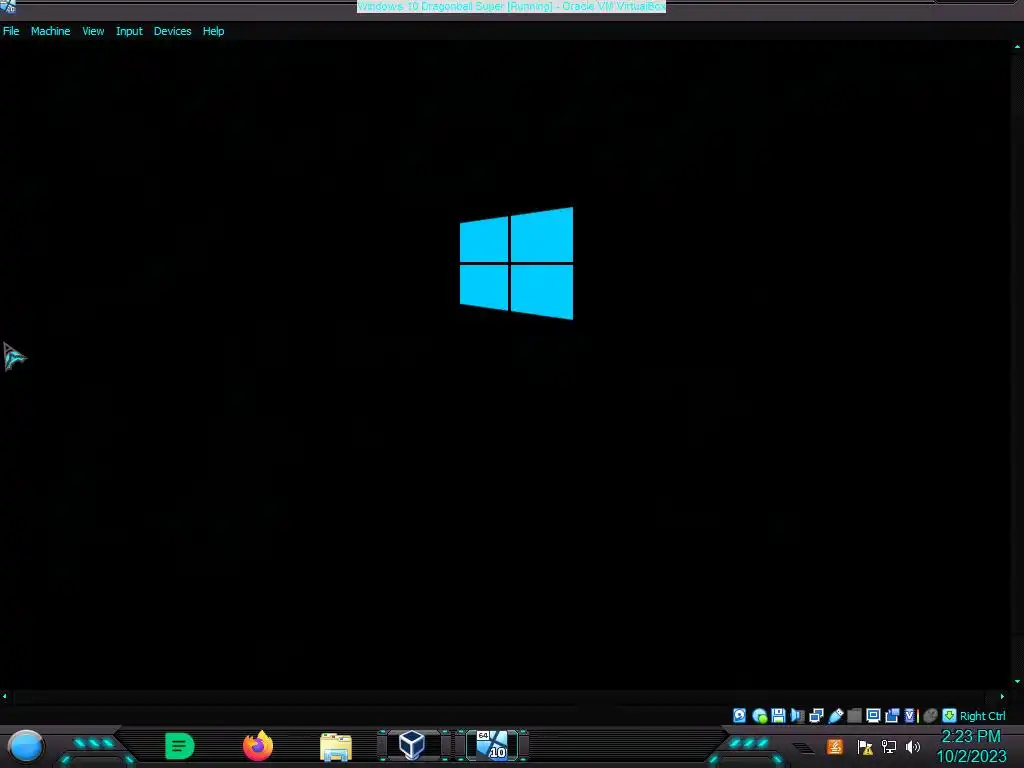Launch Firefox from the taskbar
This screenshot has height=768, width=1024.
tap(258, 746)
